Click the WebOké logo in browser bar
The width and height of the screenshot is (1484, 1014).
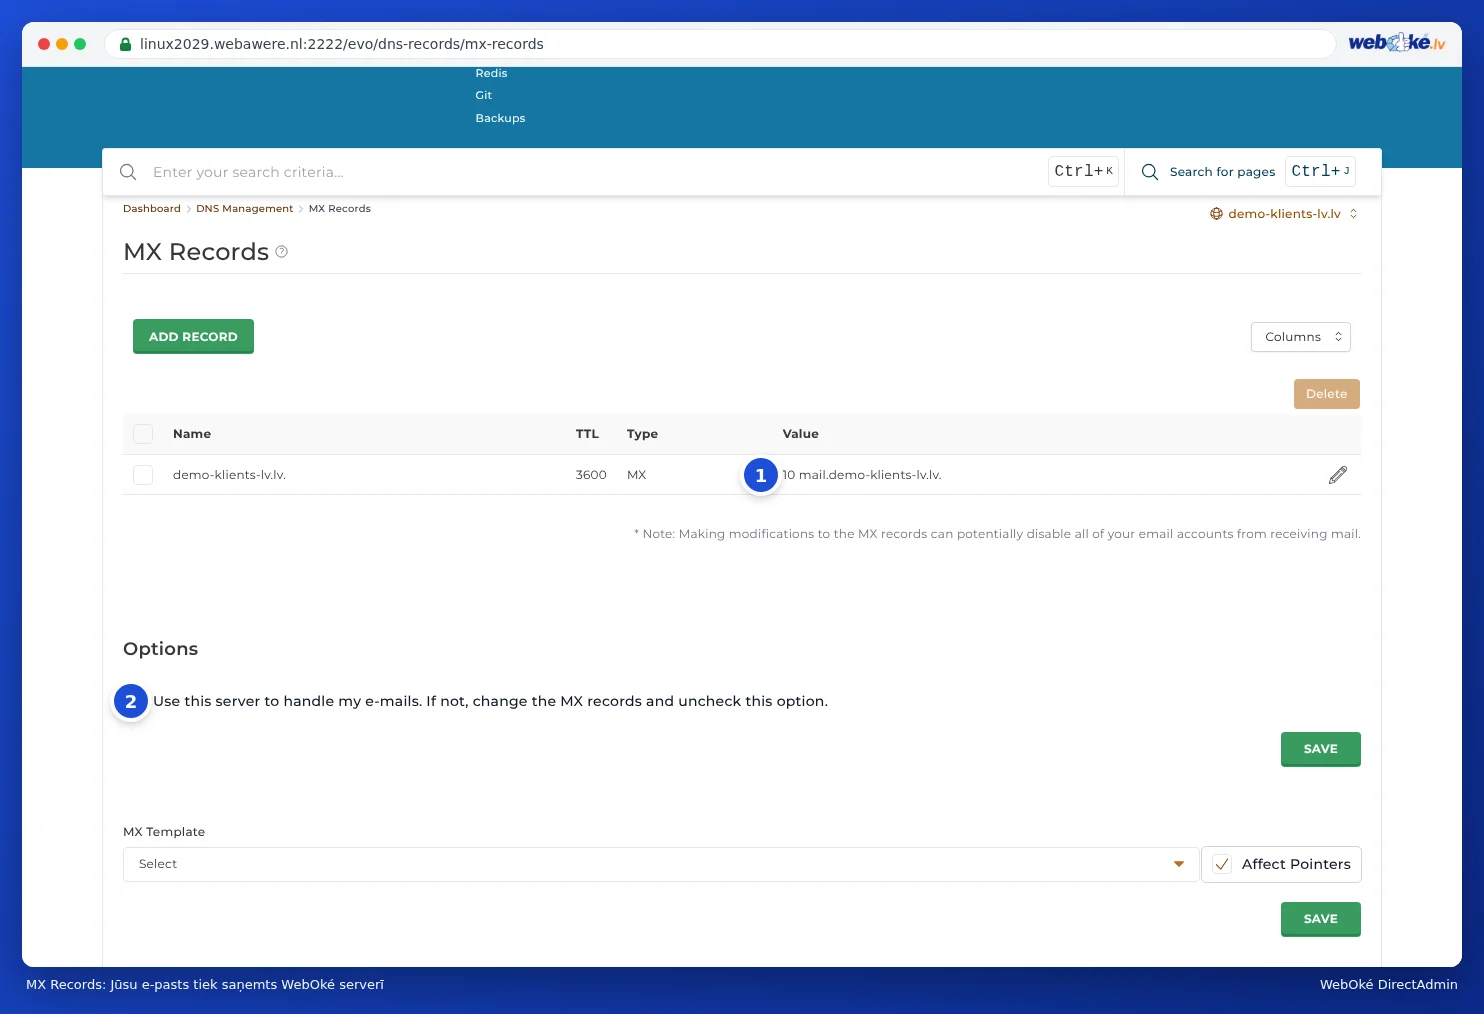[x=1396, y=43]
